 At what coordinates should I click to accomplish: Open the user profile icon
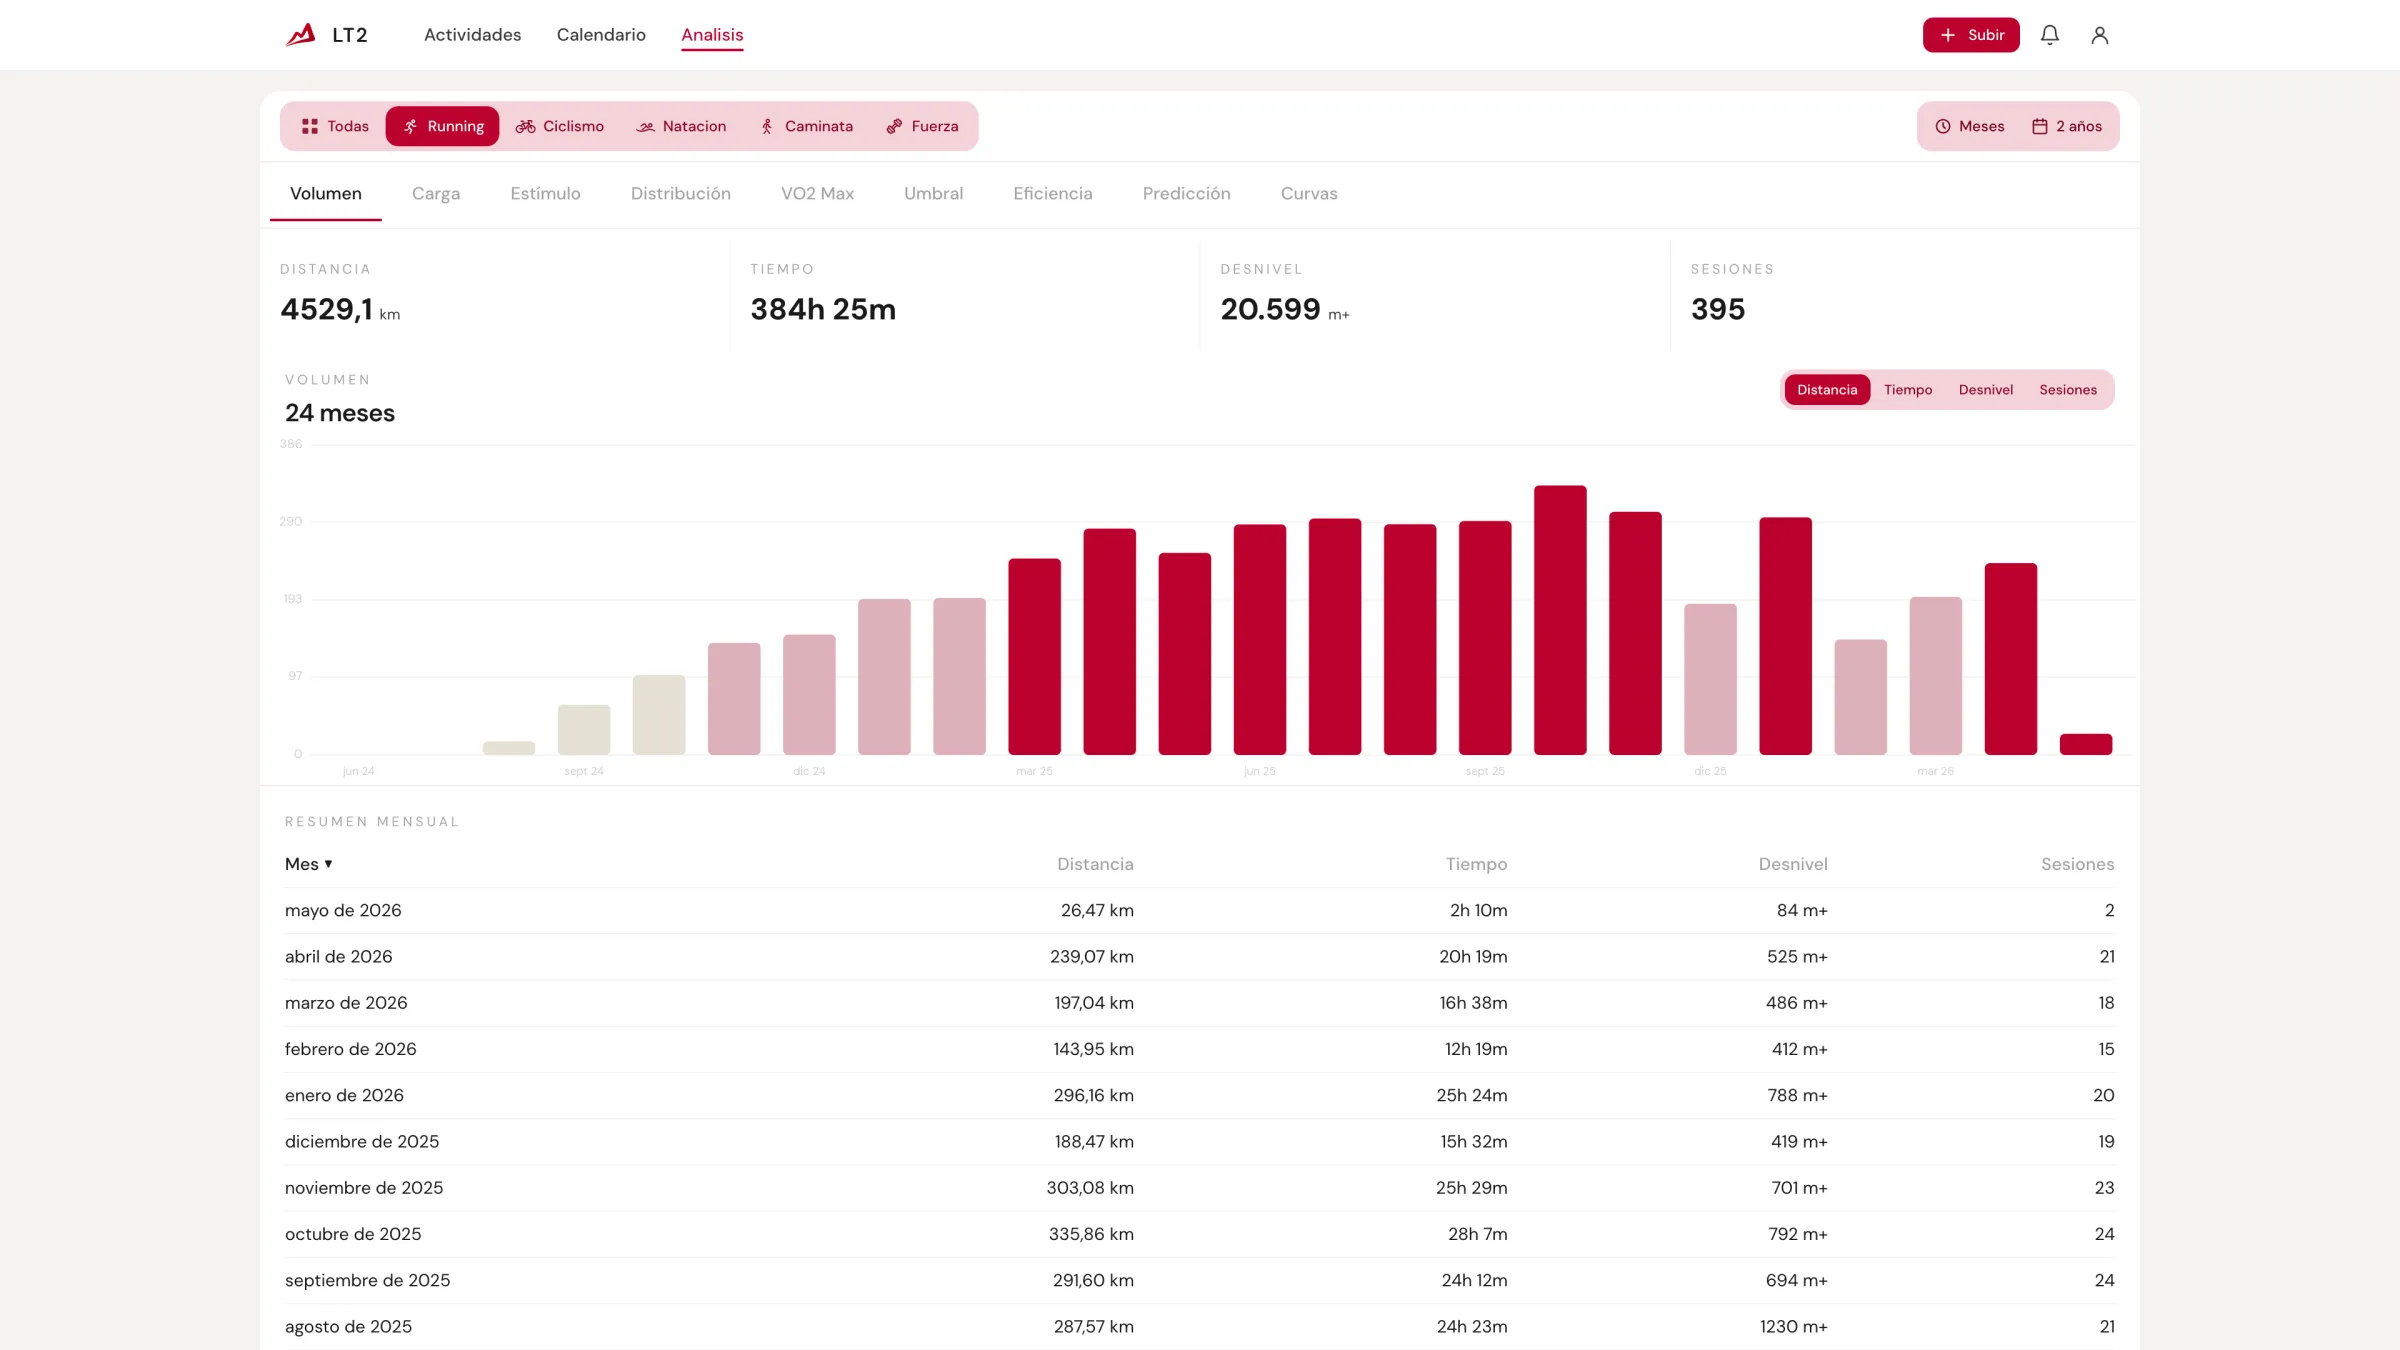[x=2100, y=35]
